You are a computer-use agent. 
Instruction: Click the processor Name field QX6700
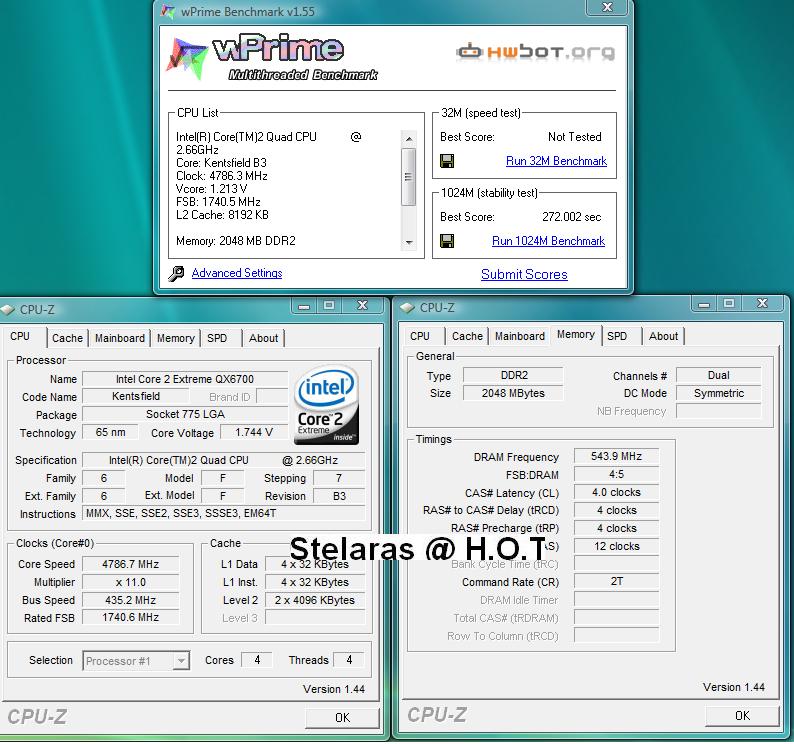(x=185, y=379)
